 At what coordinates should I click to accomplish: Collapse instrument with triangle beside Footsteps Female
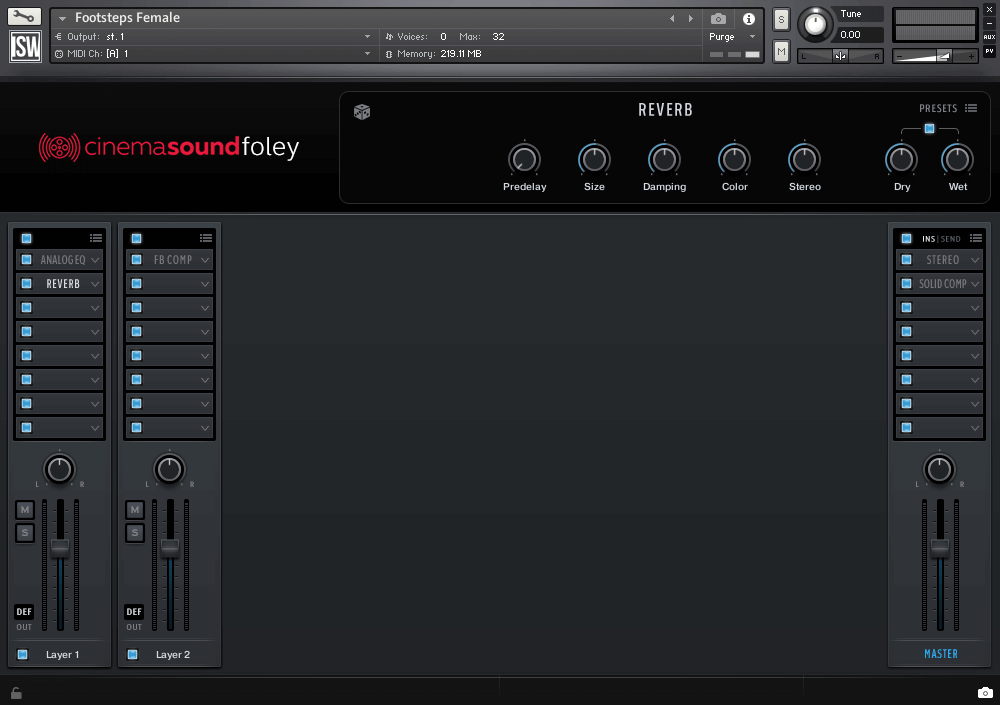(62, 19)
